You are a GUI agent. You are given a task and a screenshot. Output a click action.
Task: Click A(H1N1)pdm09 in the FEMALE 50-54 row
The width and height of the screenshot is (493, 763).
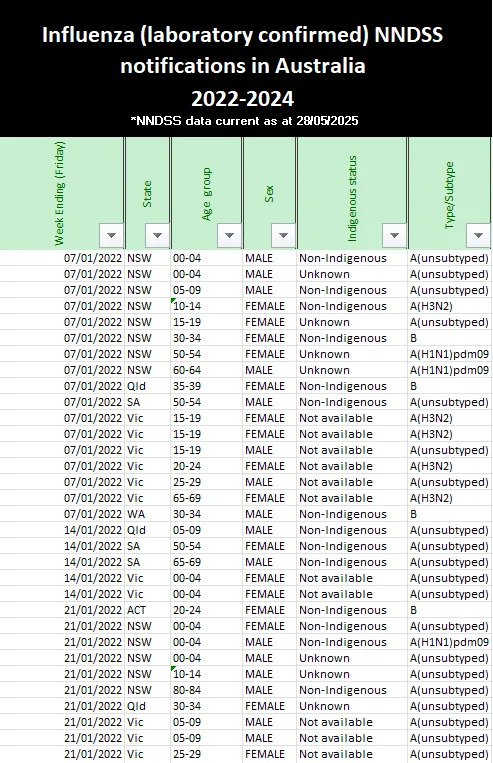(x=449, y=354)
